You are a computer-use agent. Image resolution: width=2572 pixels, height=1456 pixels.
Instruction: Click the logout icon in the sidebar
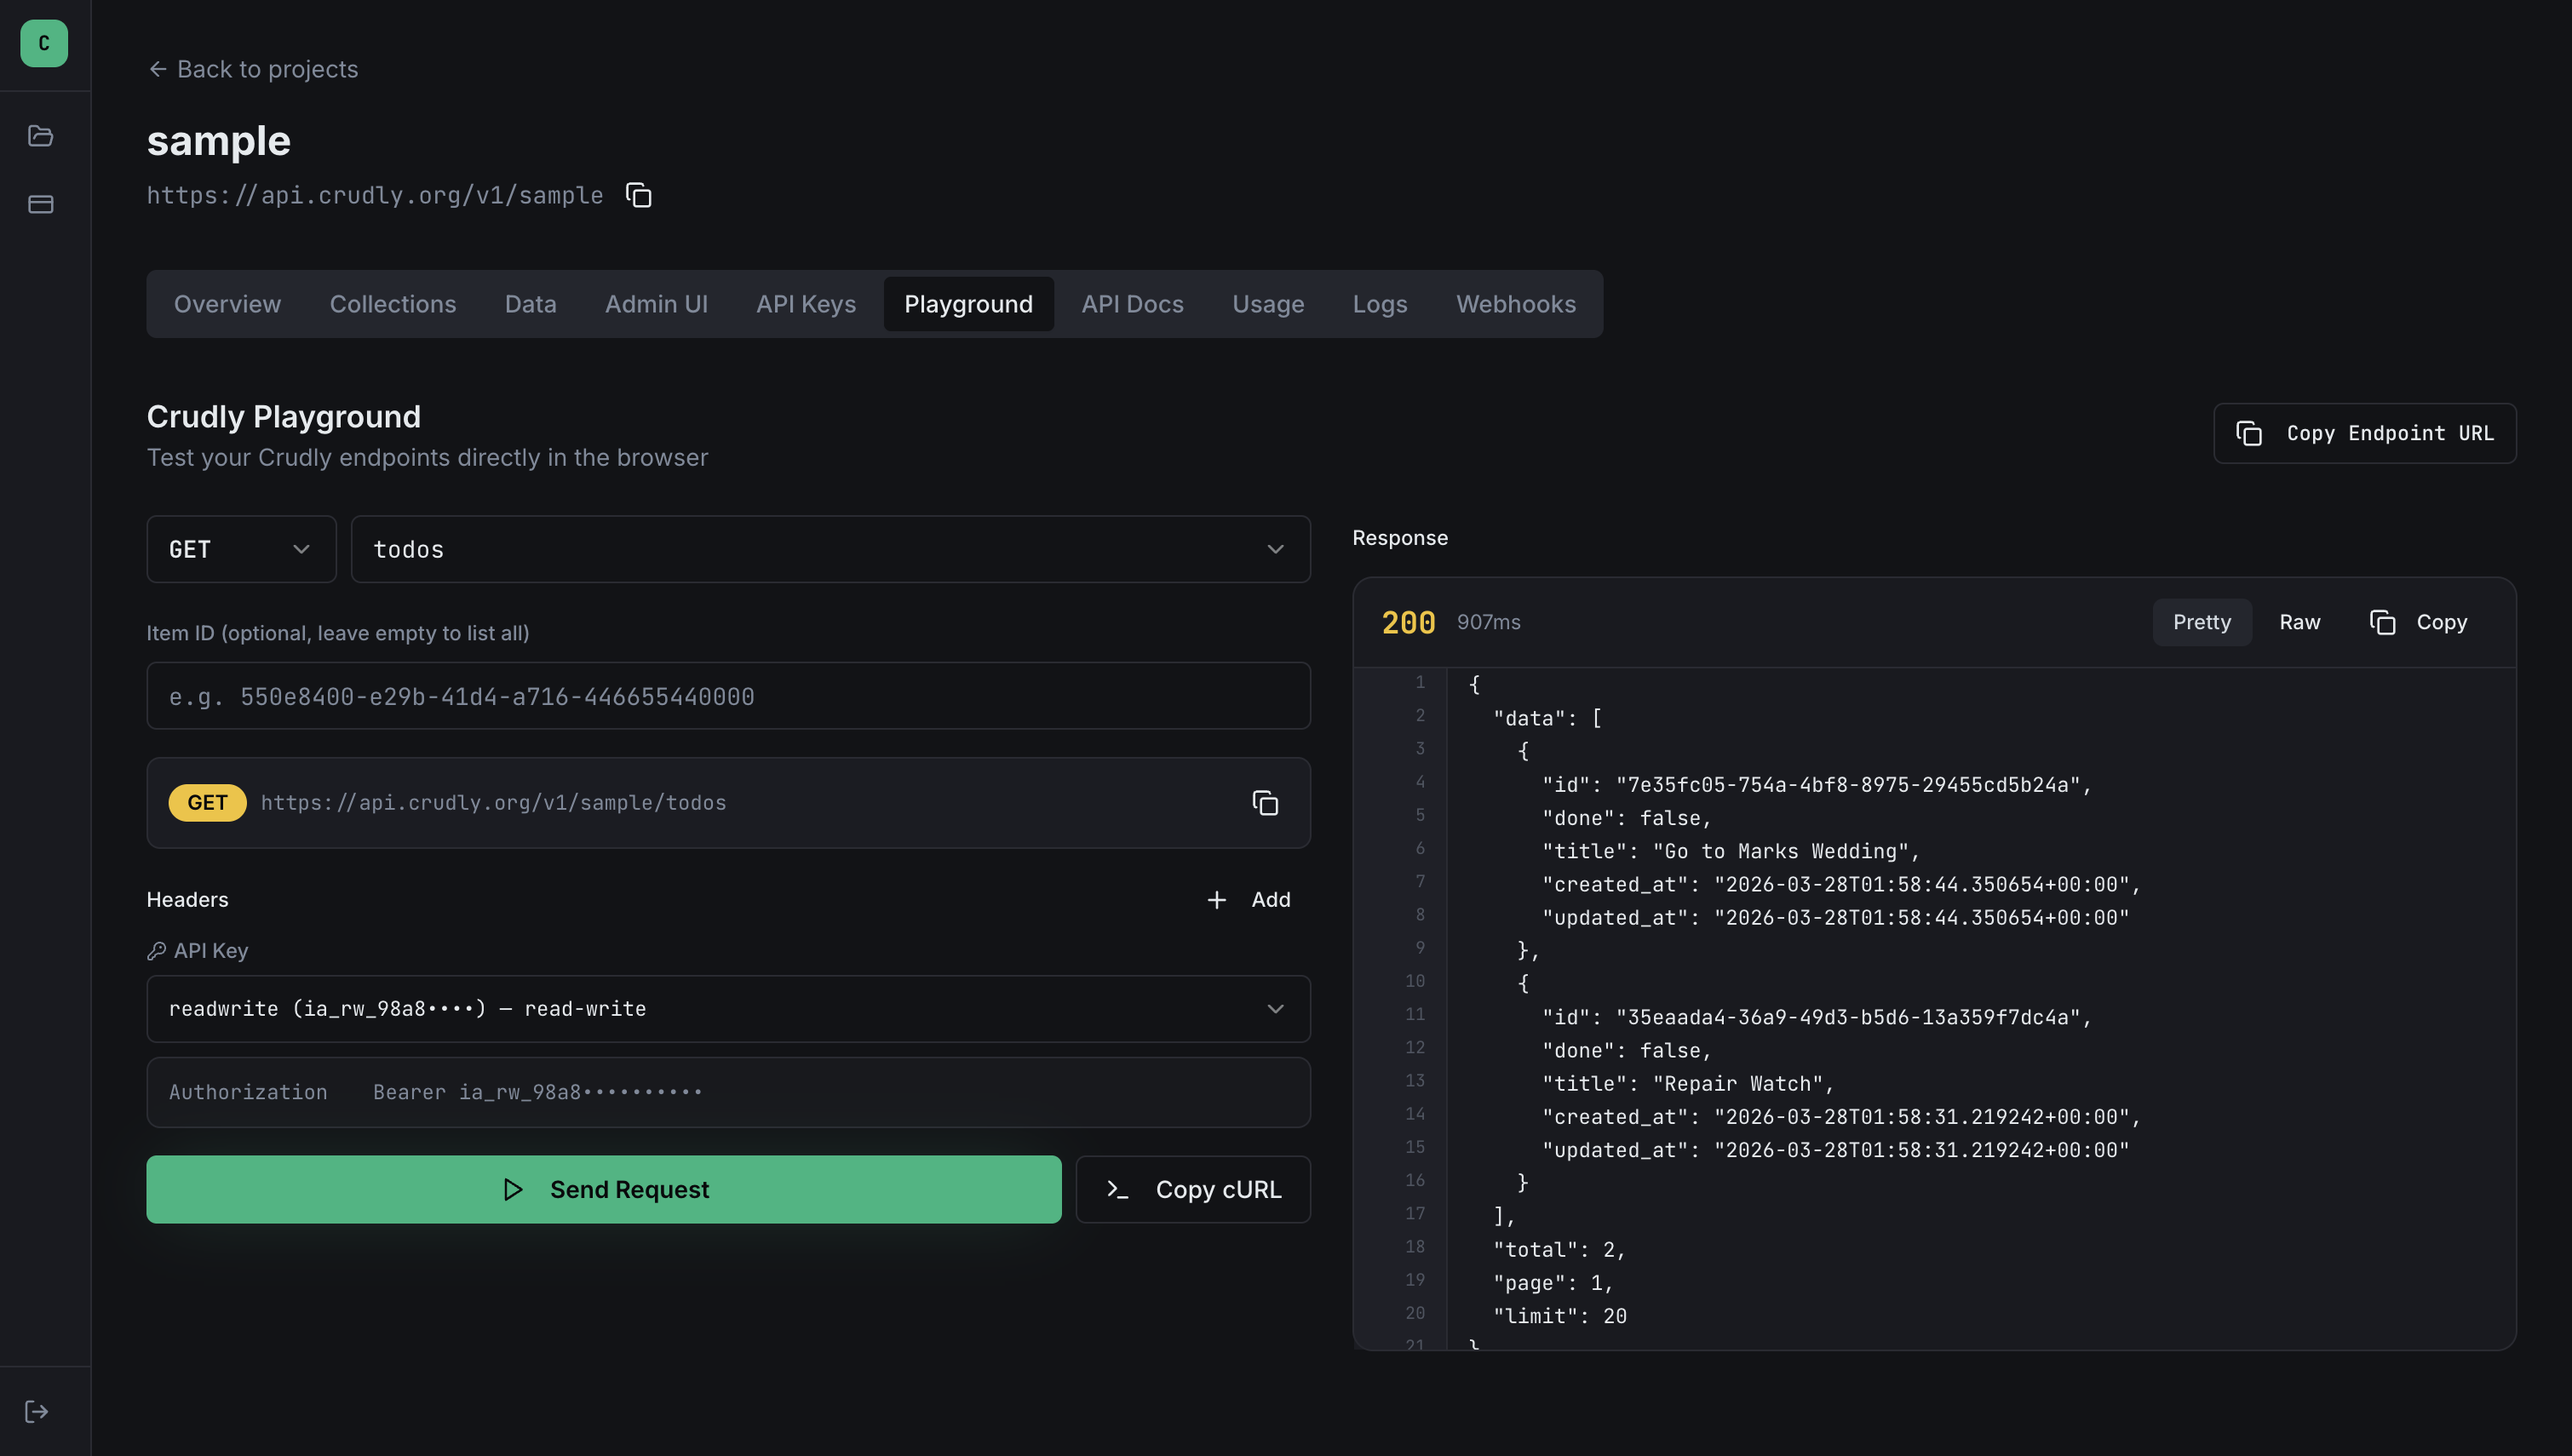tap(37, 1411)
